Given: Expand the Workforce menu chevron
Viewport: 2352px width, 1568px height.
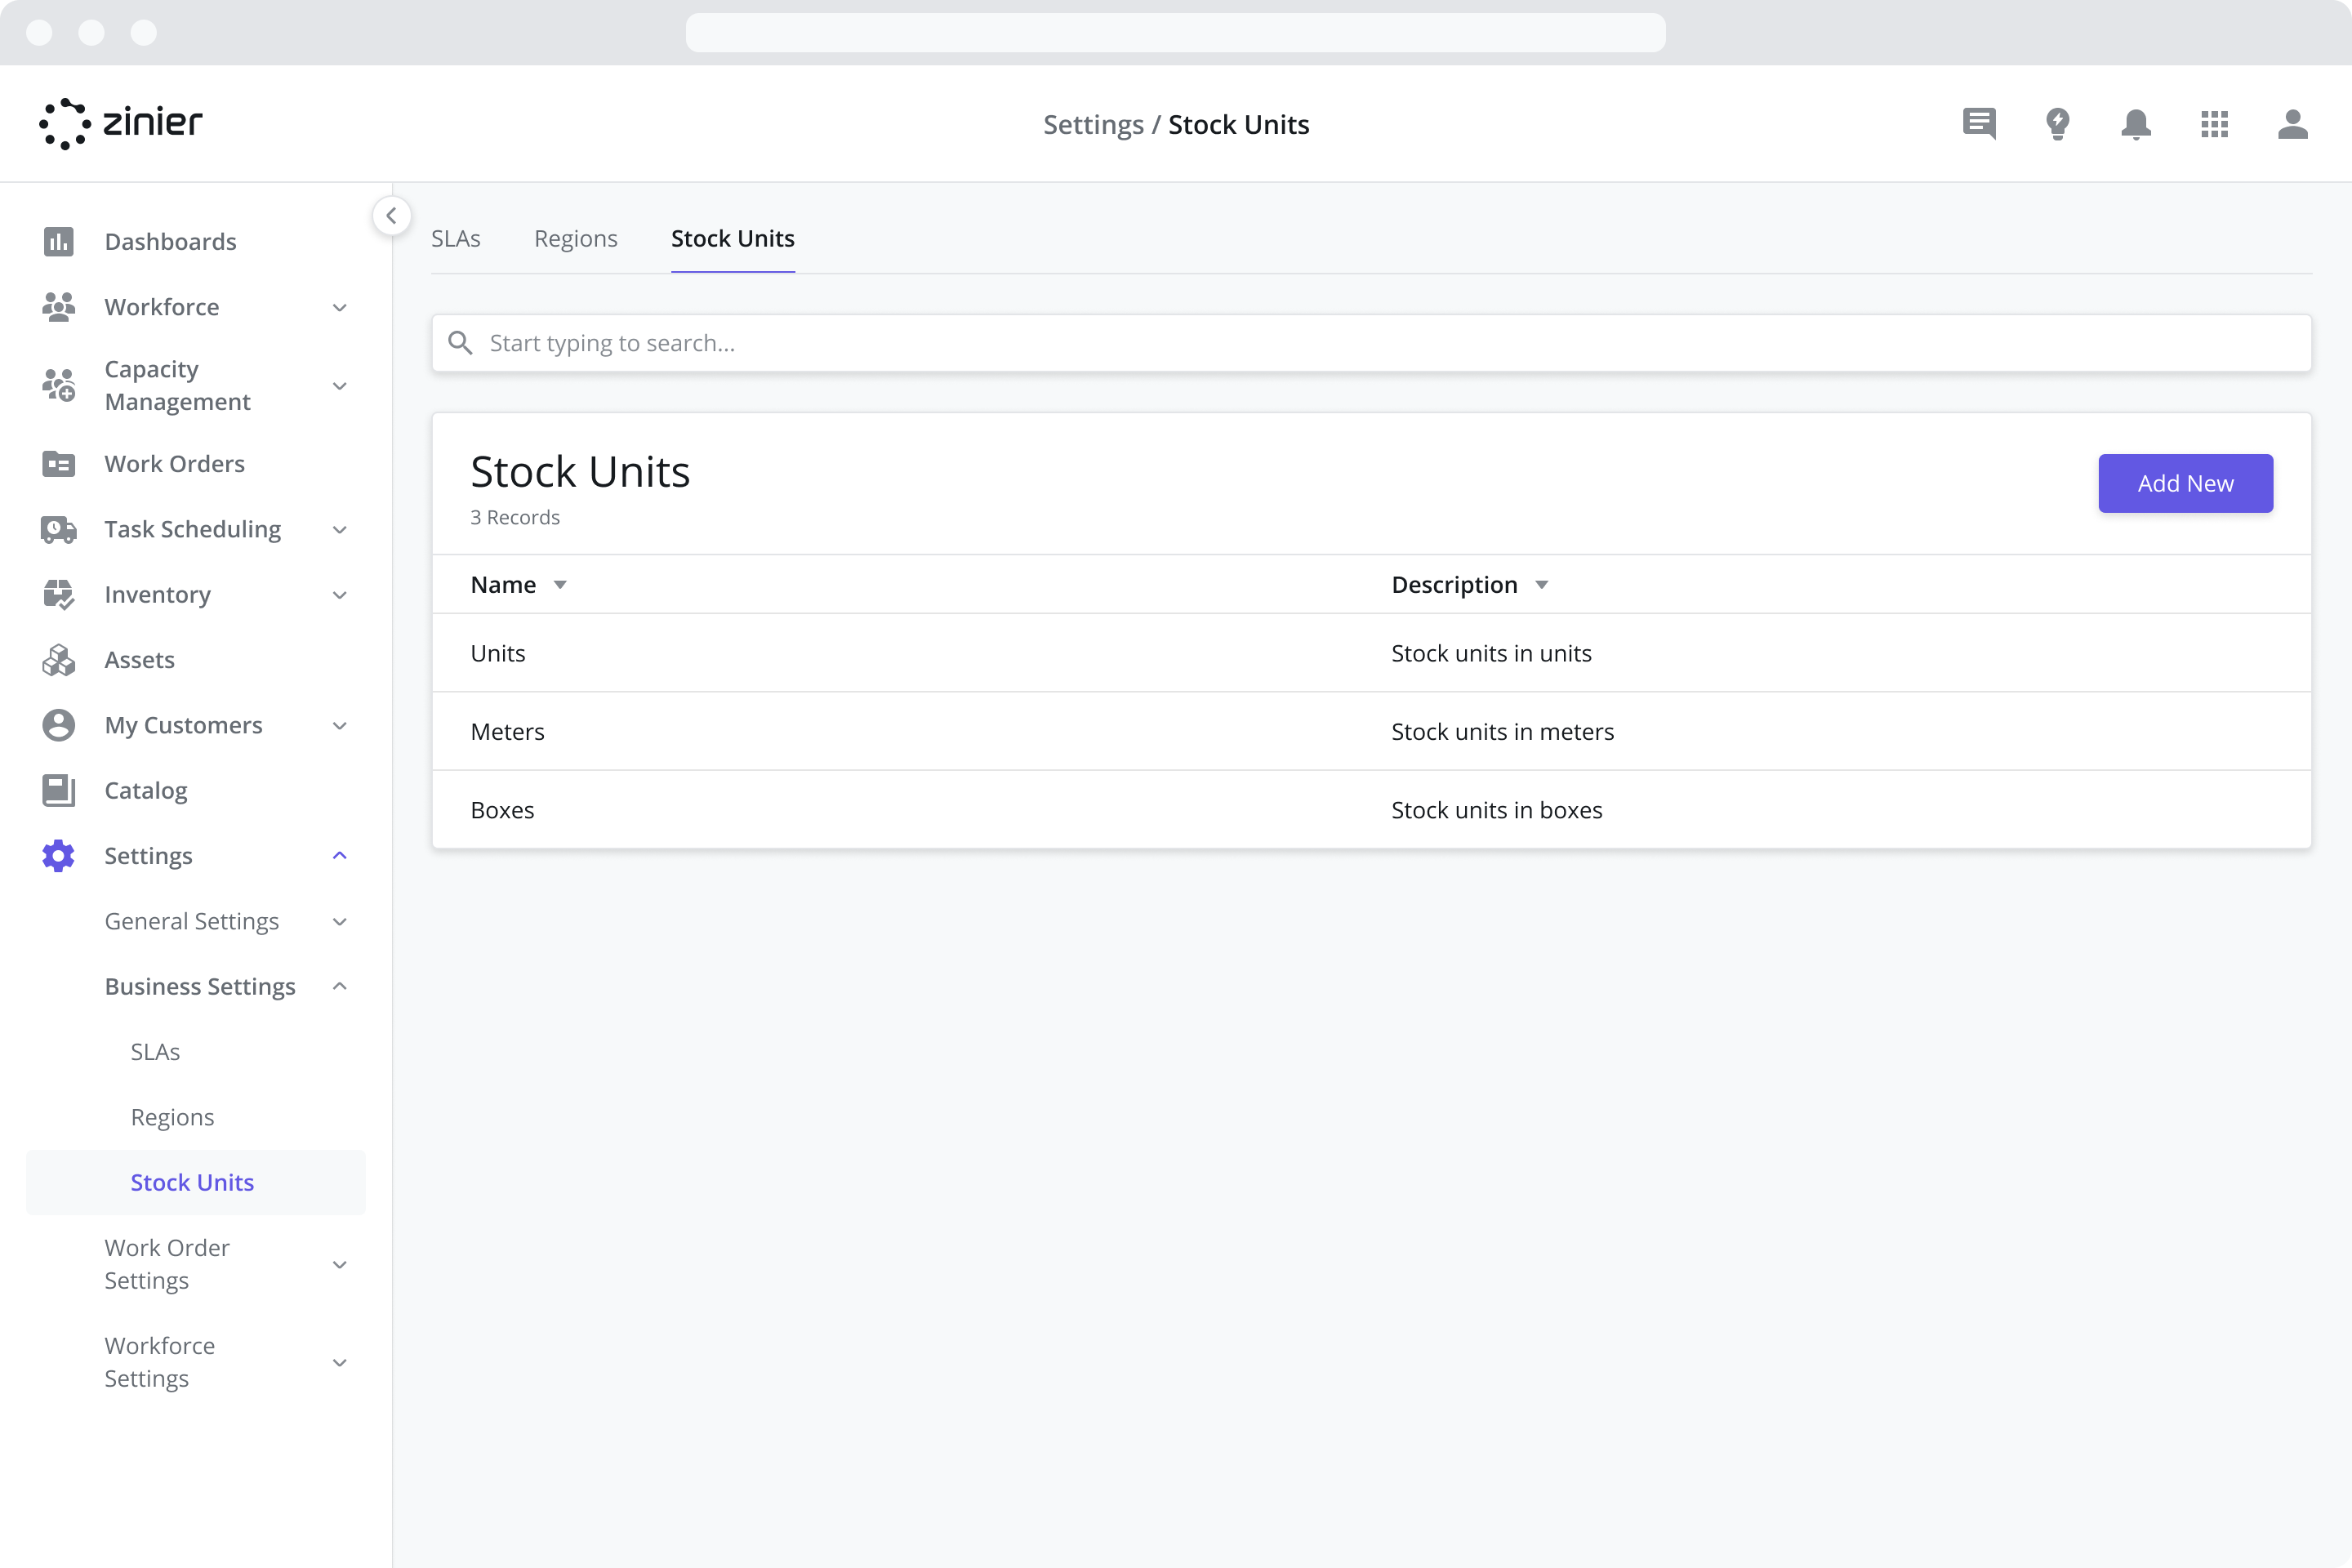Looking at the screenshot, I should [x=340, y=307].
